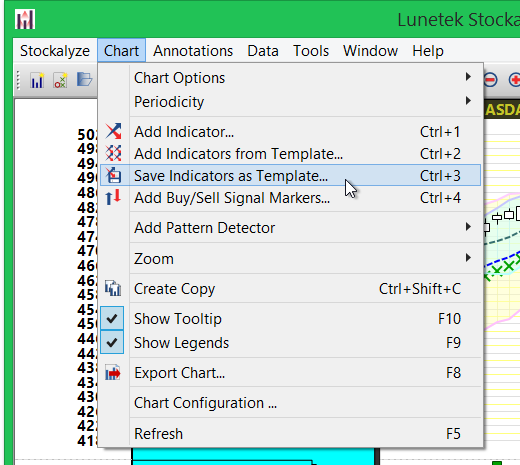The width and height of the screenshot is (520, 465).
Task: Toggle the Show Legends checkmark
Action: point(112,342)
